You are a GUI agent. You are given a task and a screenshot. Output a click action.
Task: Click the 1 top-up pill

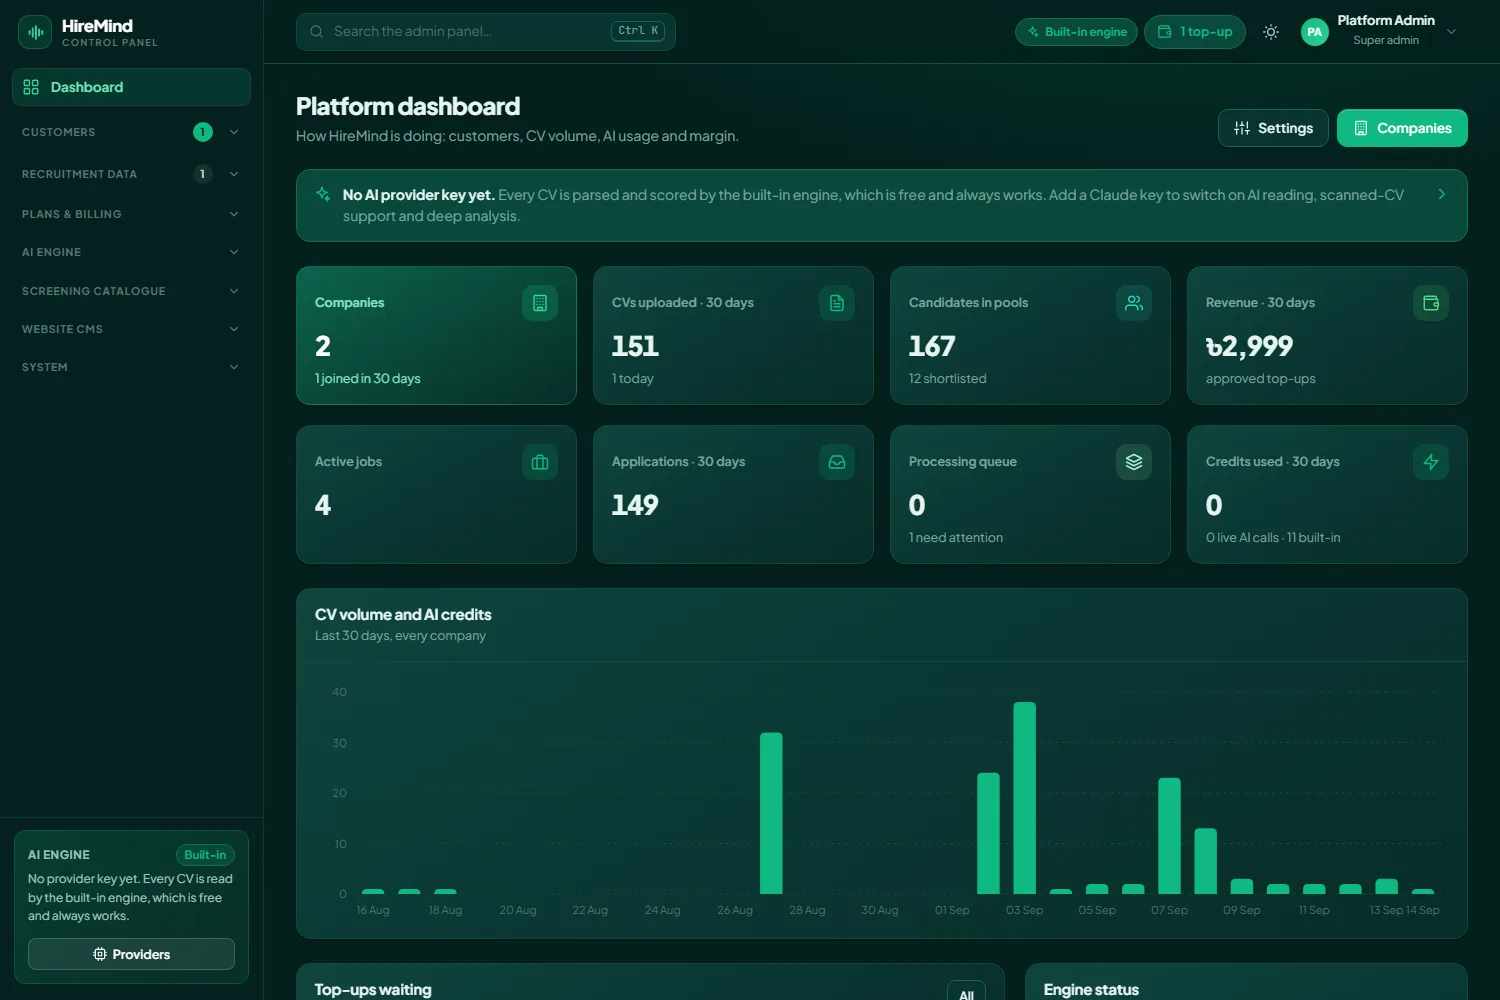[x=1195, y=32]
